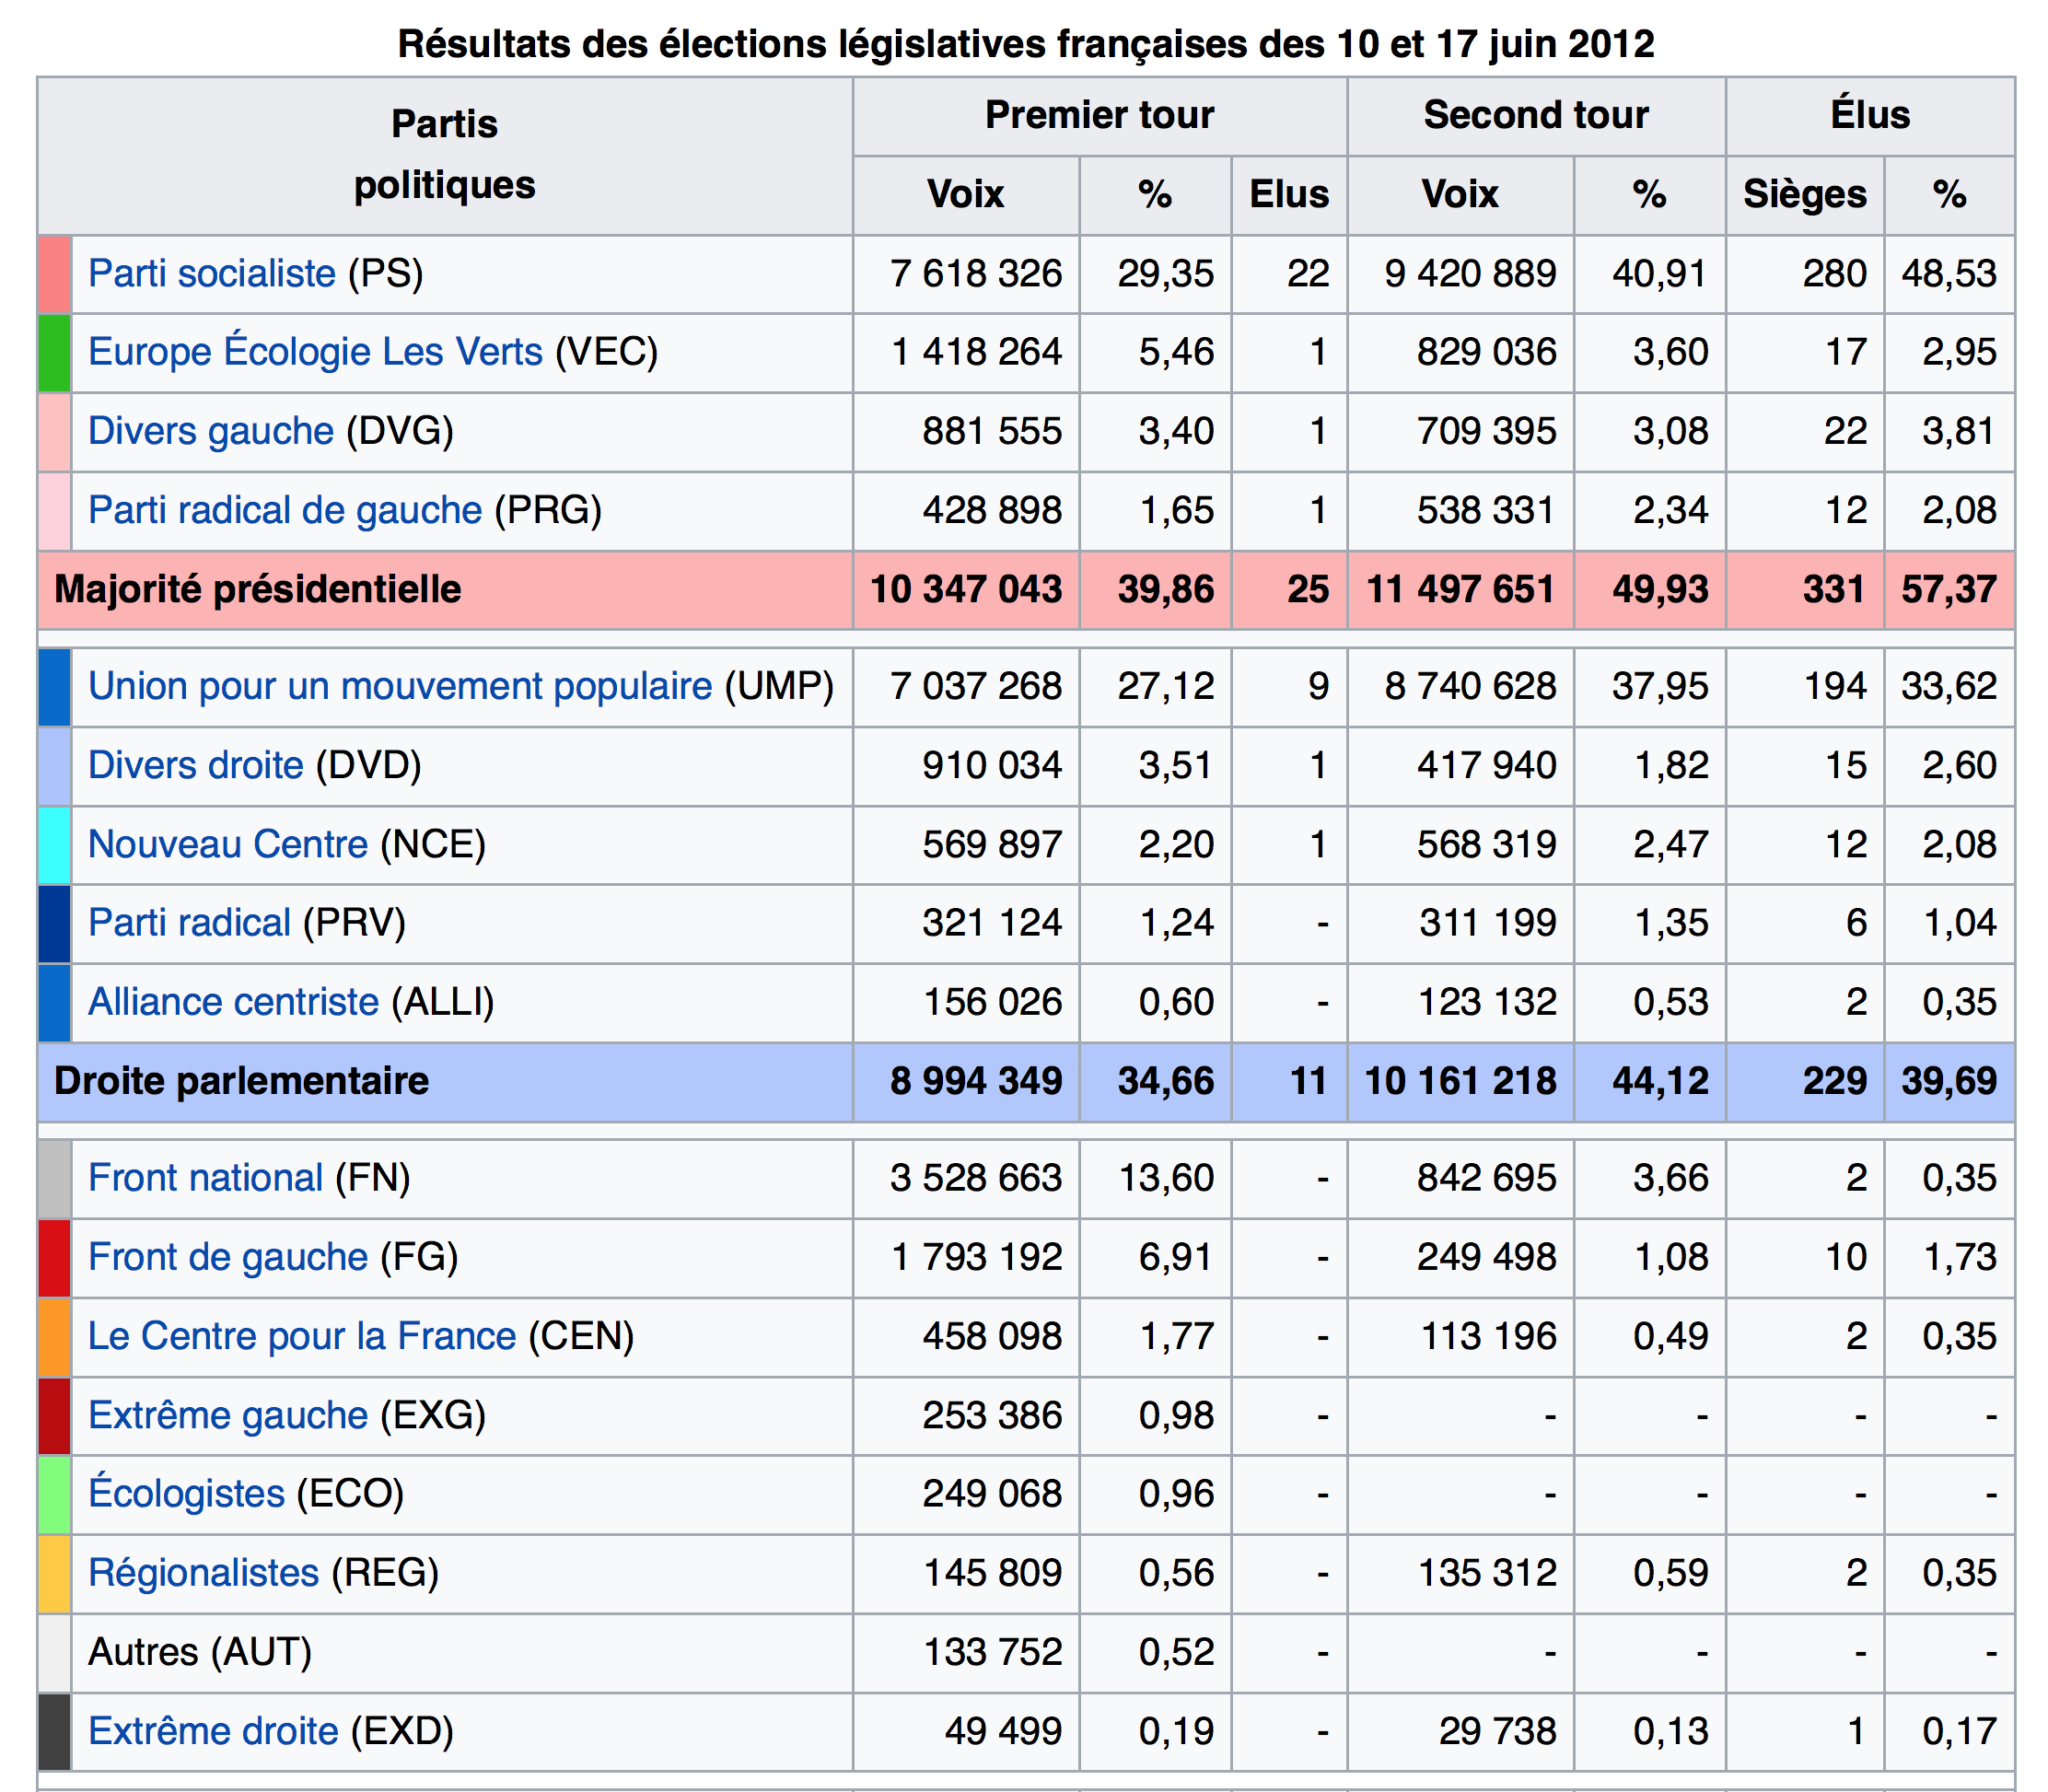2048x1792 pixels.
Task: Click the UMP seat count 194
Action: tap(1835, 686)
